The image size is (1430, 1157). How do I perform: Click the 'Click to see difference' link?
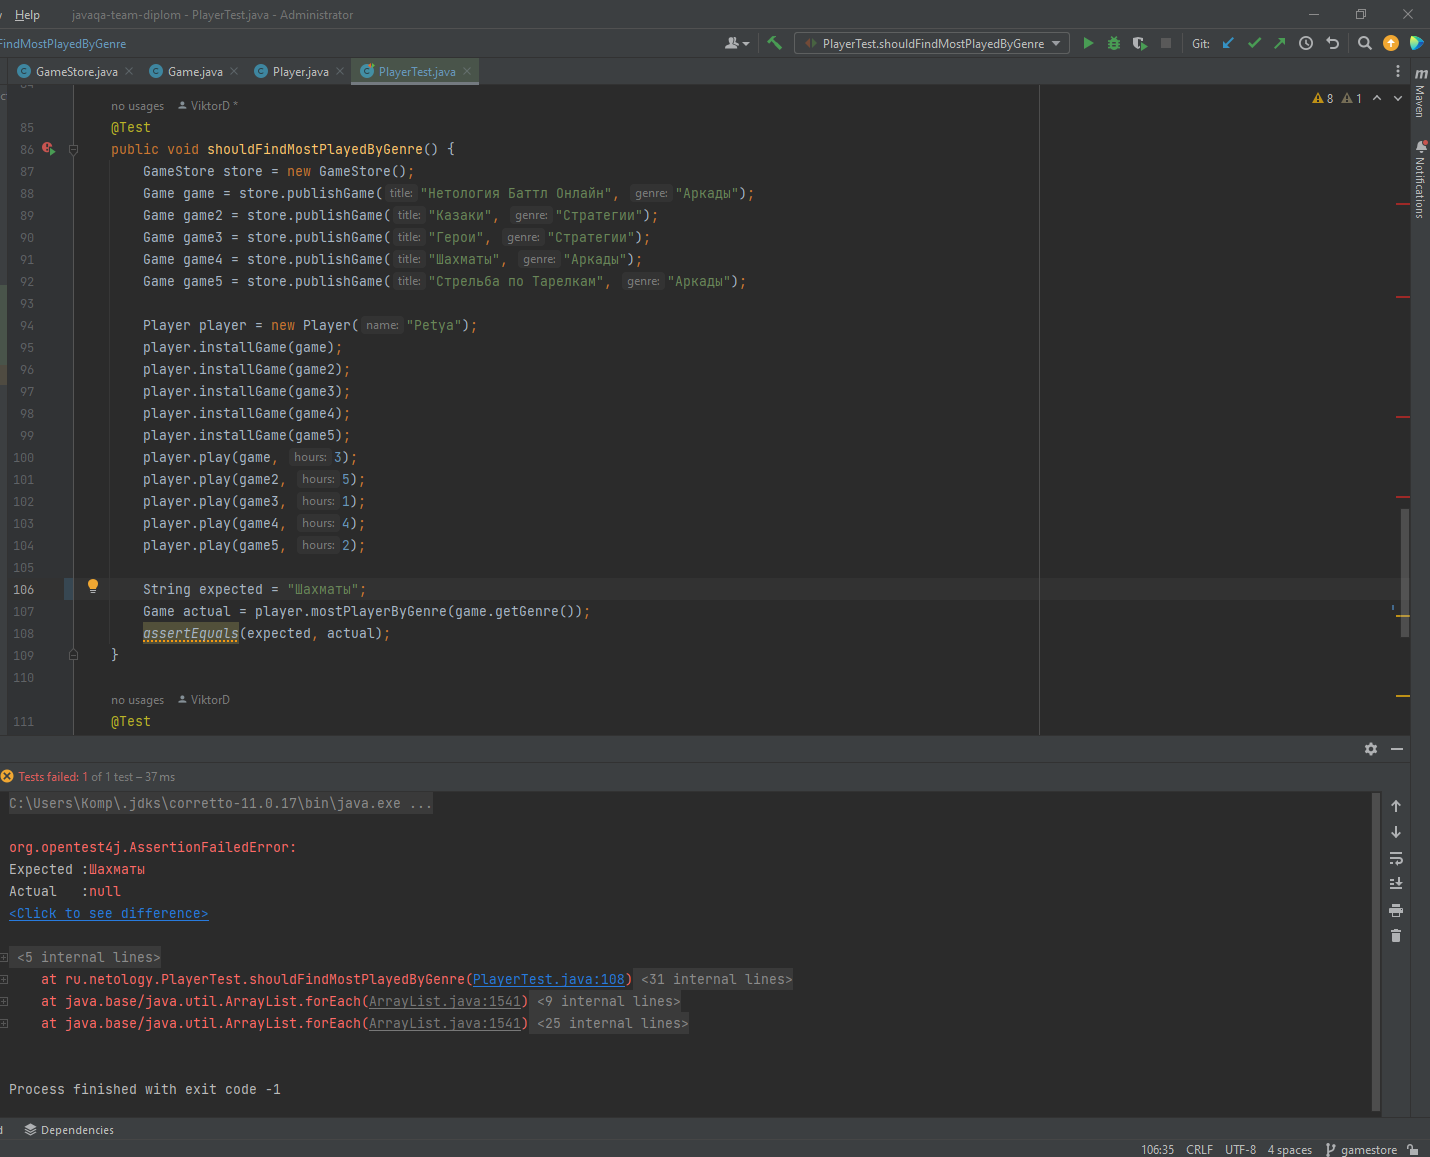coord(109,913)
